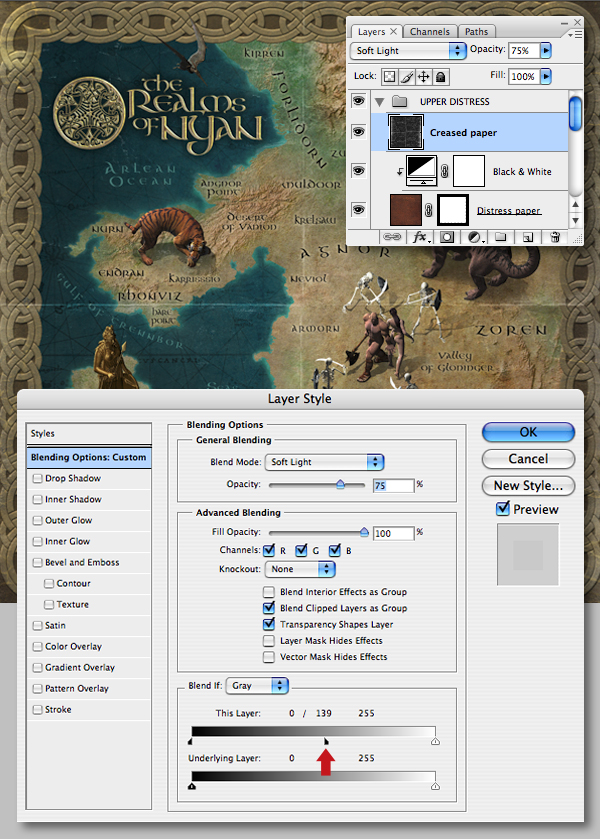Open the Layers panel Fill arrow popup

click(545, 77)
